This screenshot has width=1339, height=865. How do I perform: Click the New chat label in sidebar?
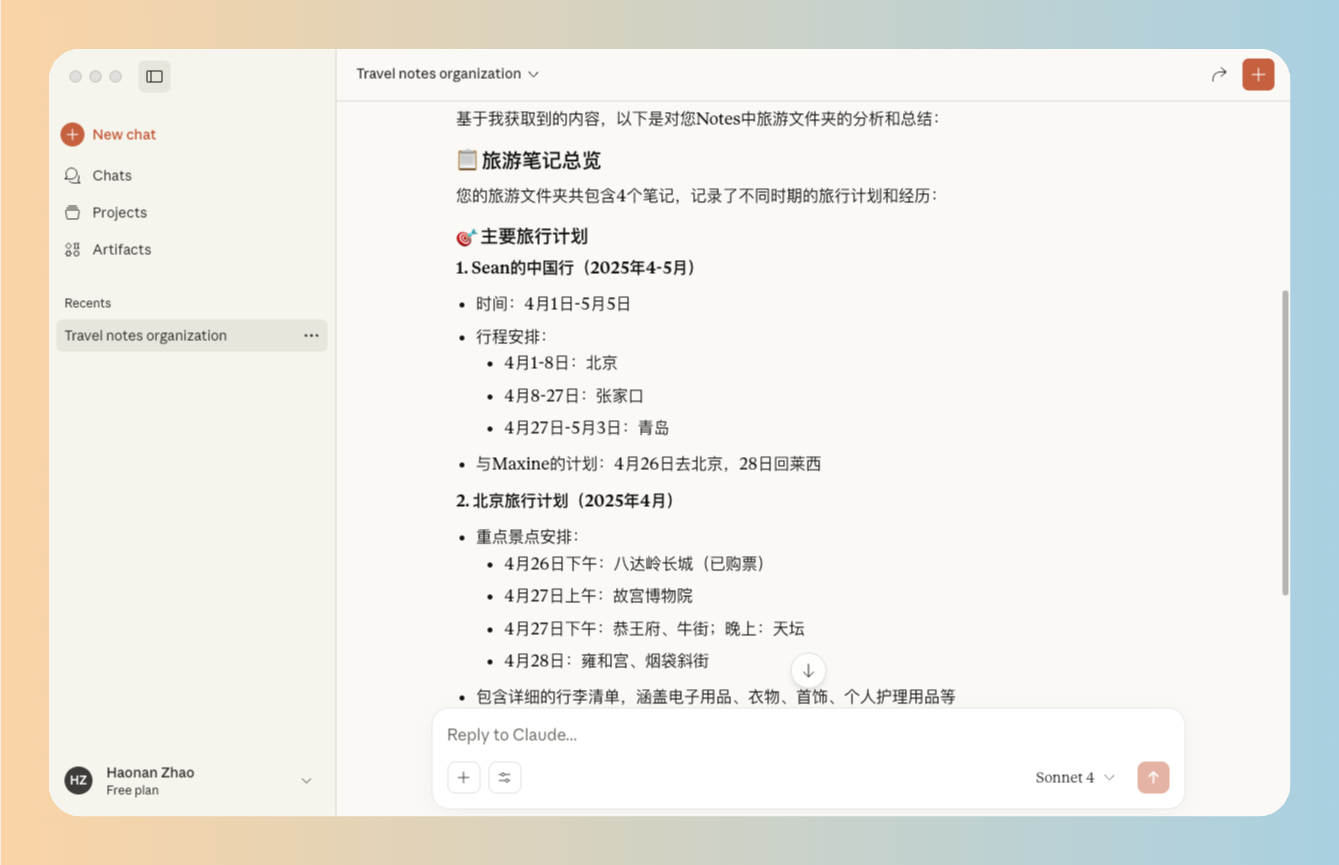tap(124, 134)
